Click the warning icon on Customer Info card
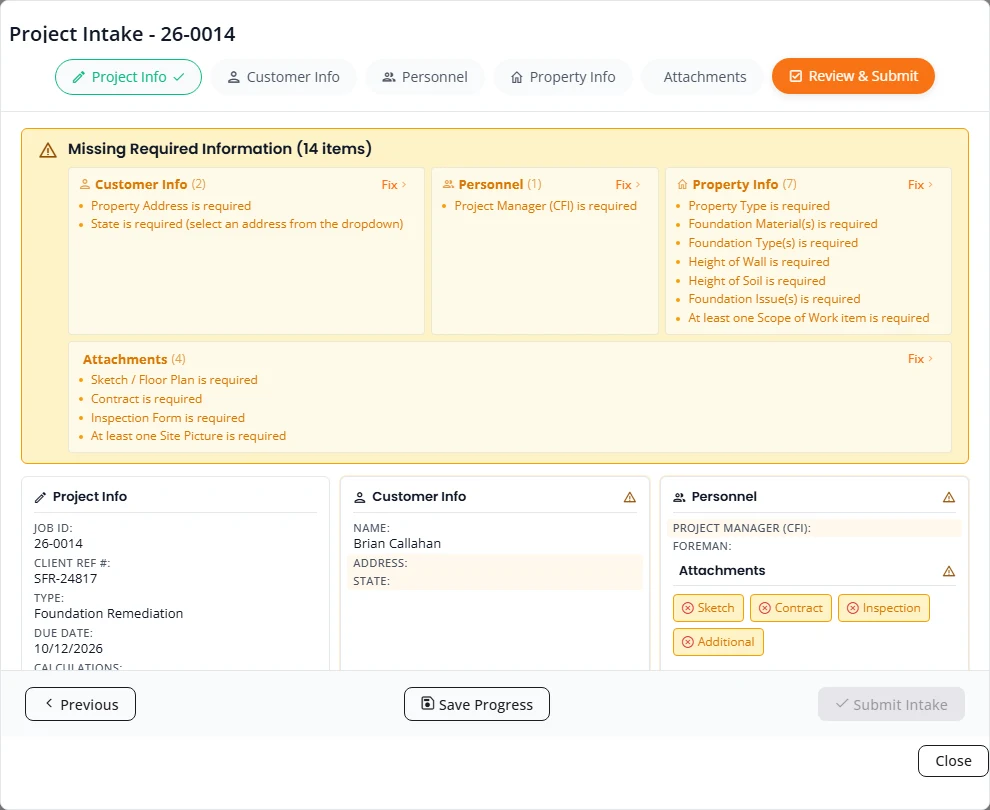This screenshot has height=810, width=990. (629, 497)
